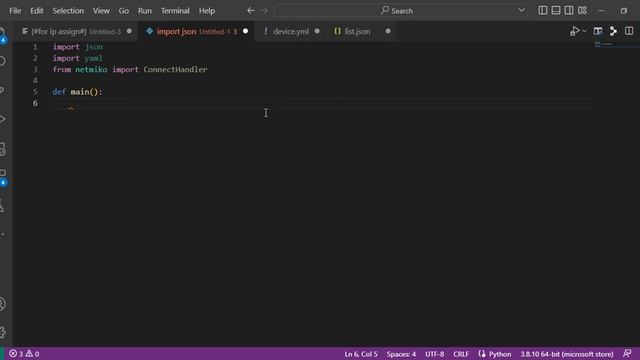Close the device.yml tab via its unsaved dot
Viewport: 640px width, 360px height.
317,31
